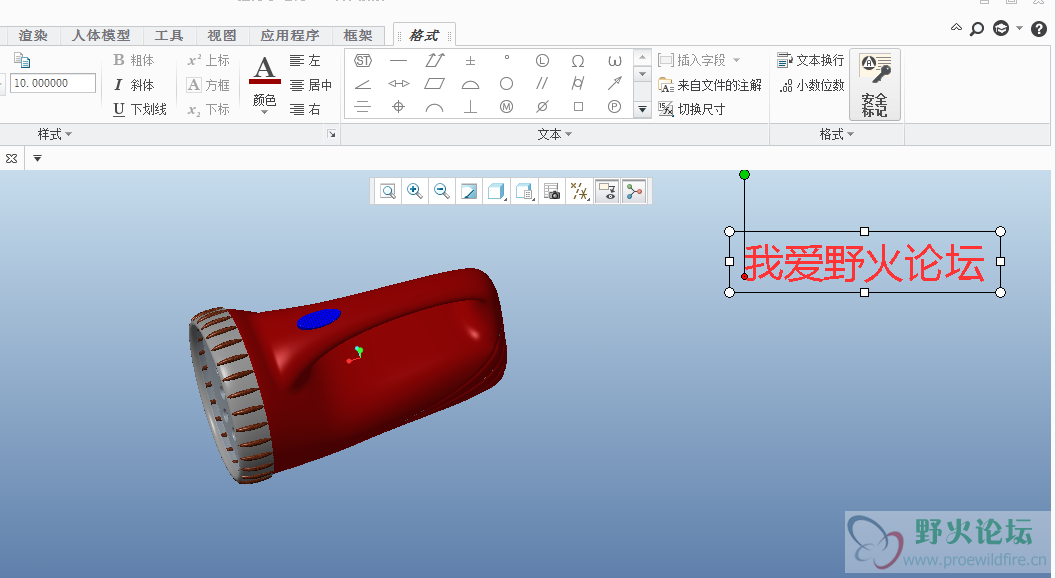Click 来自文件的注解 button
The height and width of the screenshot is (578, 1056).
tap(710, 85)
